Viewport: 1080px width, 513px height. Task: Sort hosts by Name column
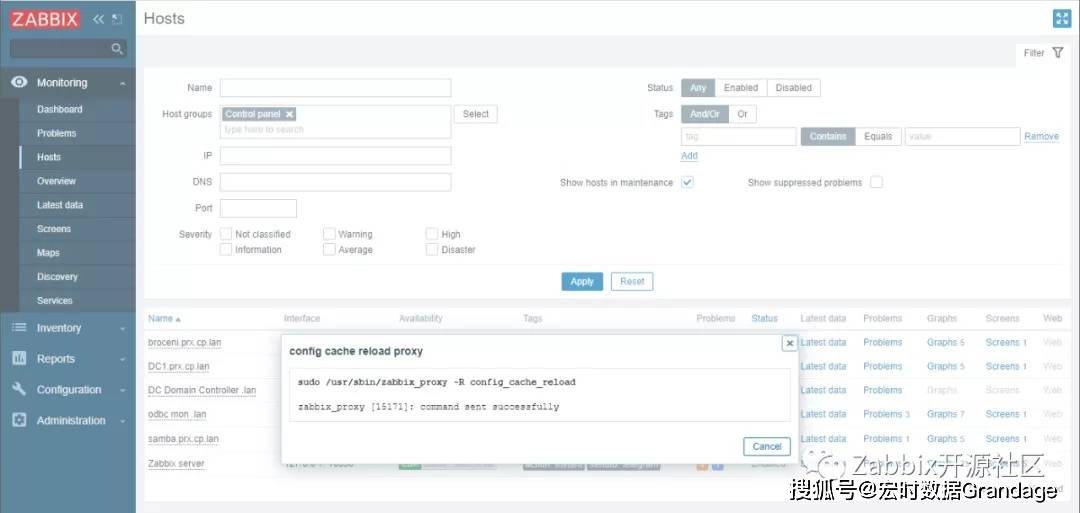(164, 319)
